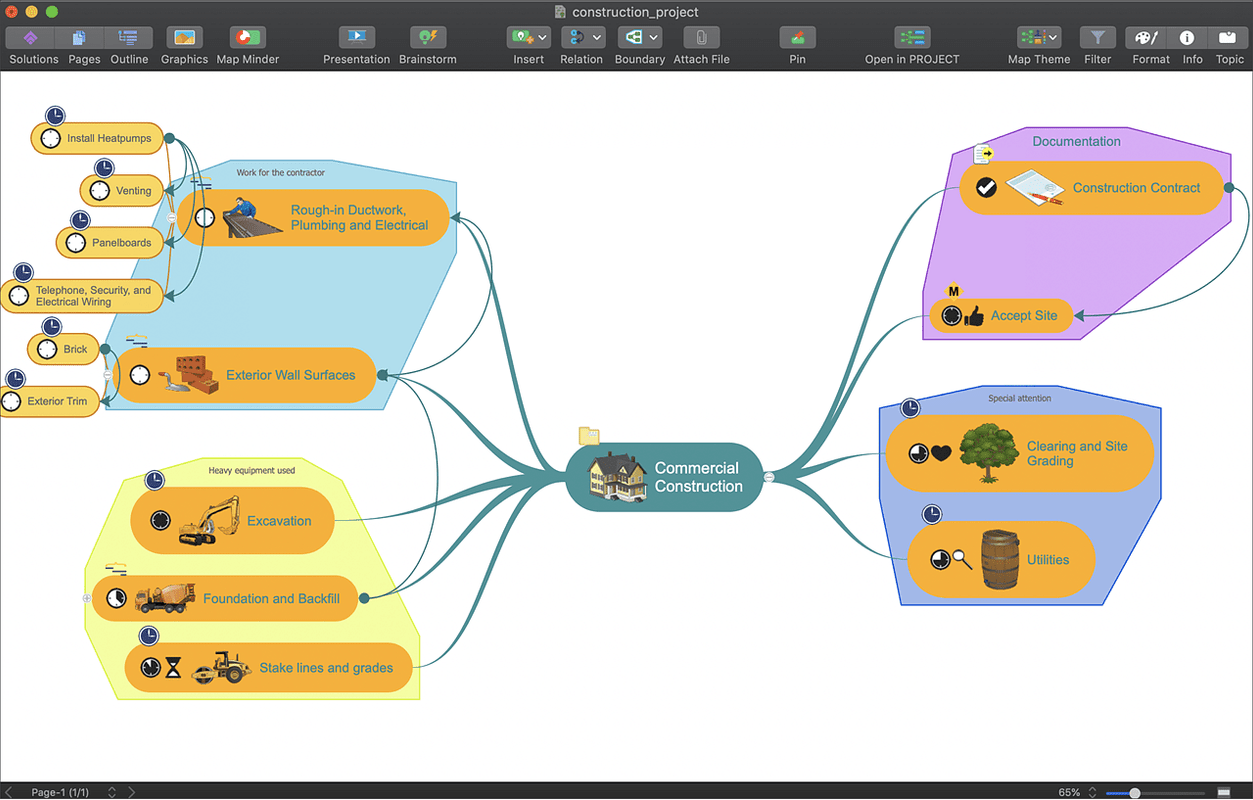Open Map Minder from the toolbar

247,38
